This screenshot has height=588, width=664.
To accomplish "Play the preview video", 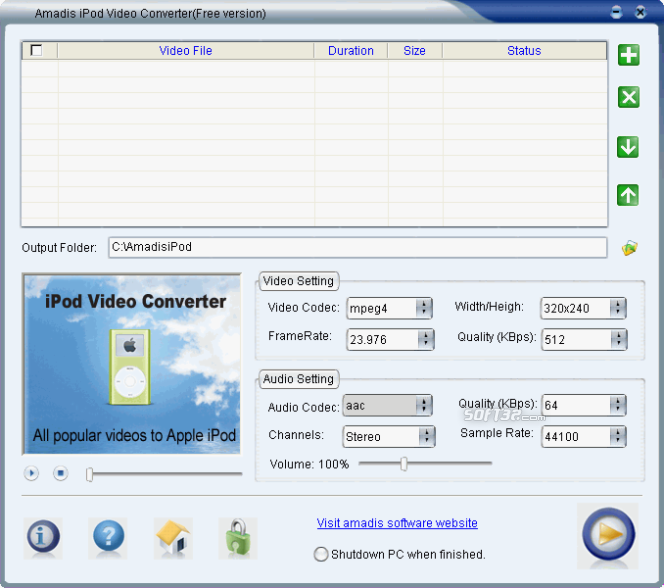I will (x=31, y=473).
